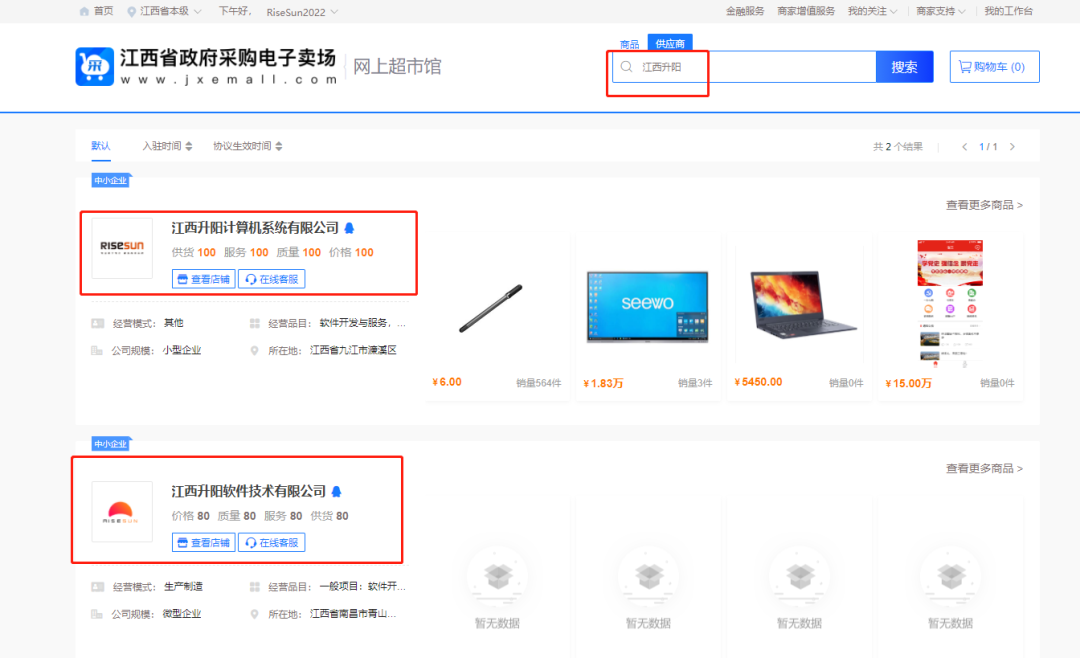Viewport: 1080px width, 658px height.
Task: Open 查看更多商品 for the first supplier
Action: [x=977, y=205]
